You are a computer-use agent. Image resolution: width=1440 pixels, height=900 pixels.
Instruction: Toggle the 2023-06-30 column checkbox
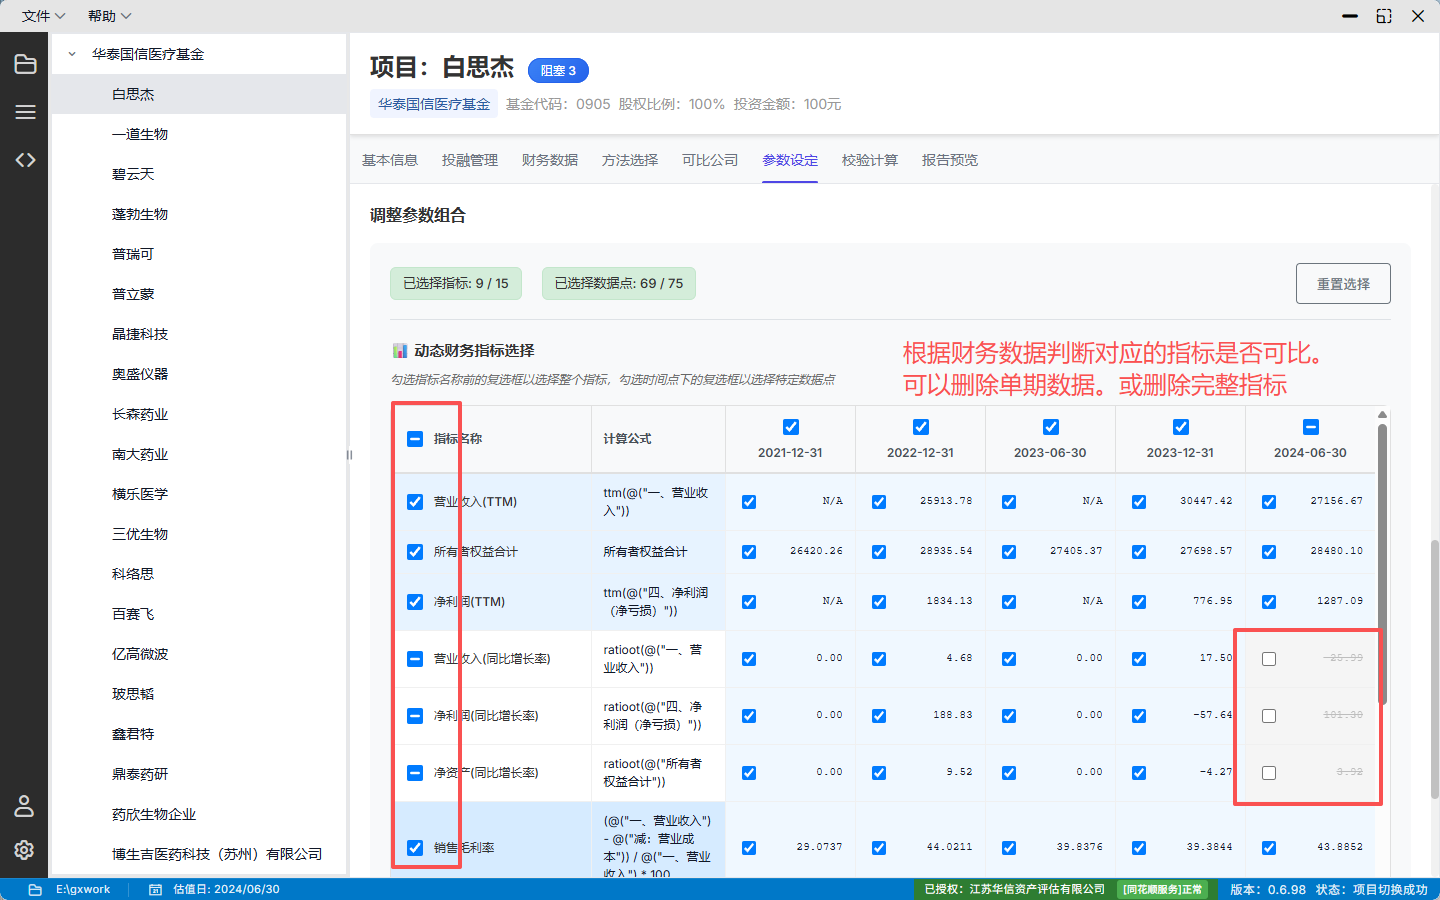[1051, 427]
